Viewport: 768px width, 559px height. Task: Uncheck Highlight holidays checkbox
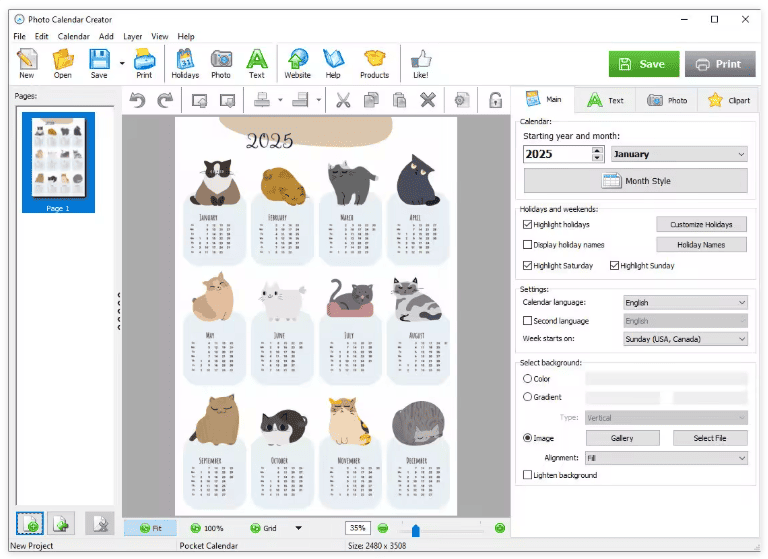point(528,224)
